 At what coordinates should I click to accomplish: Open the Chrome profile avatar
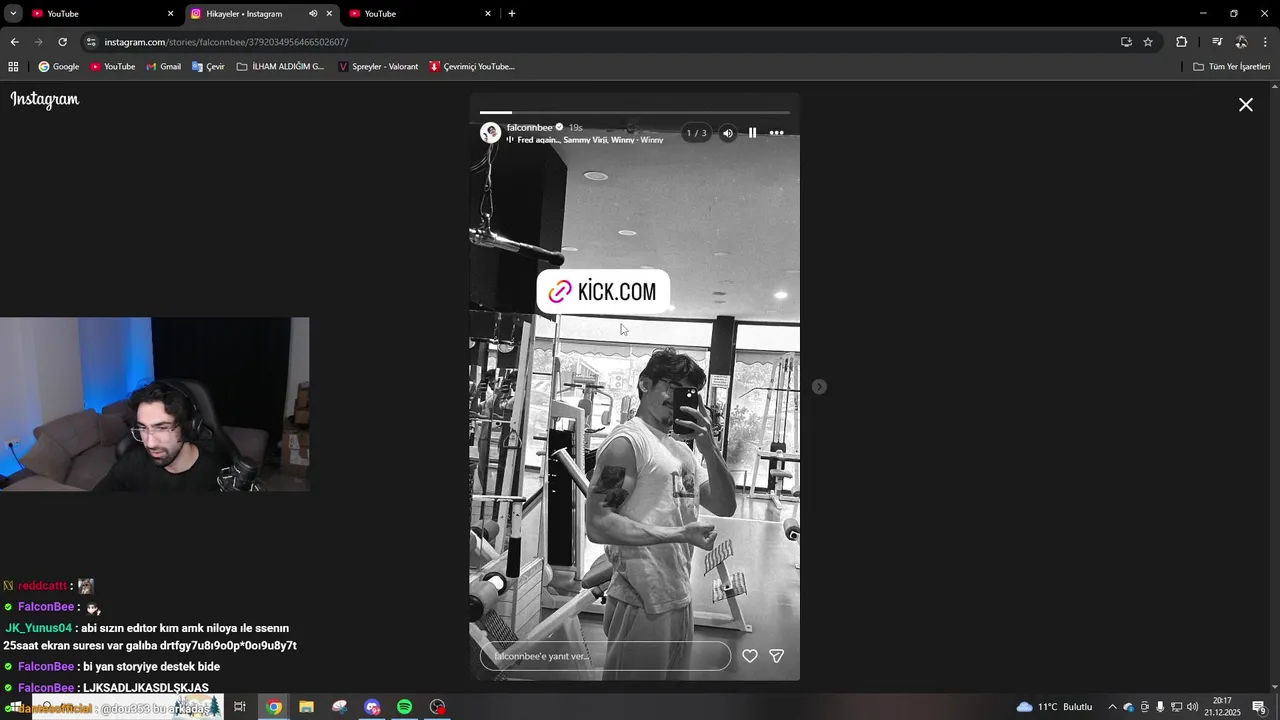tap(1241, 42)
